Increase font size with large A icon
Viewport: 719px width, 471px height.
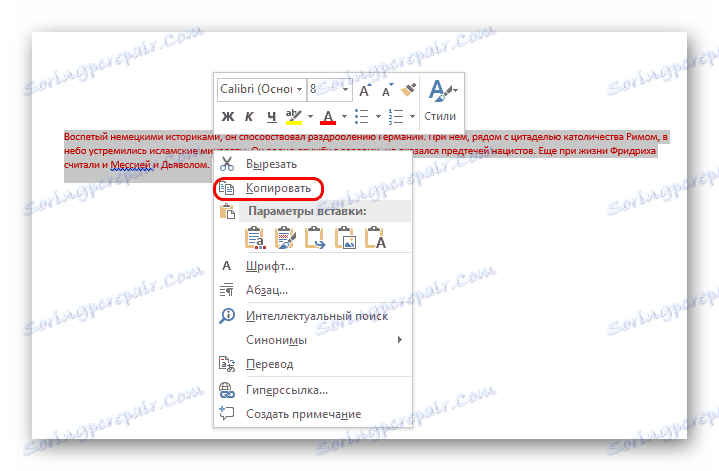tap(365, 90)
